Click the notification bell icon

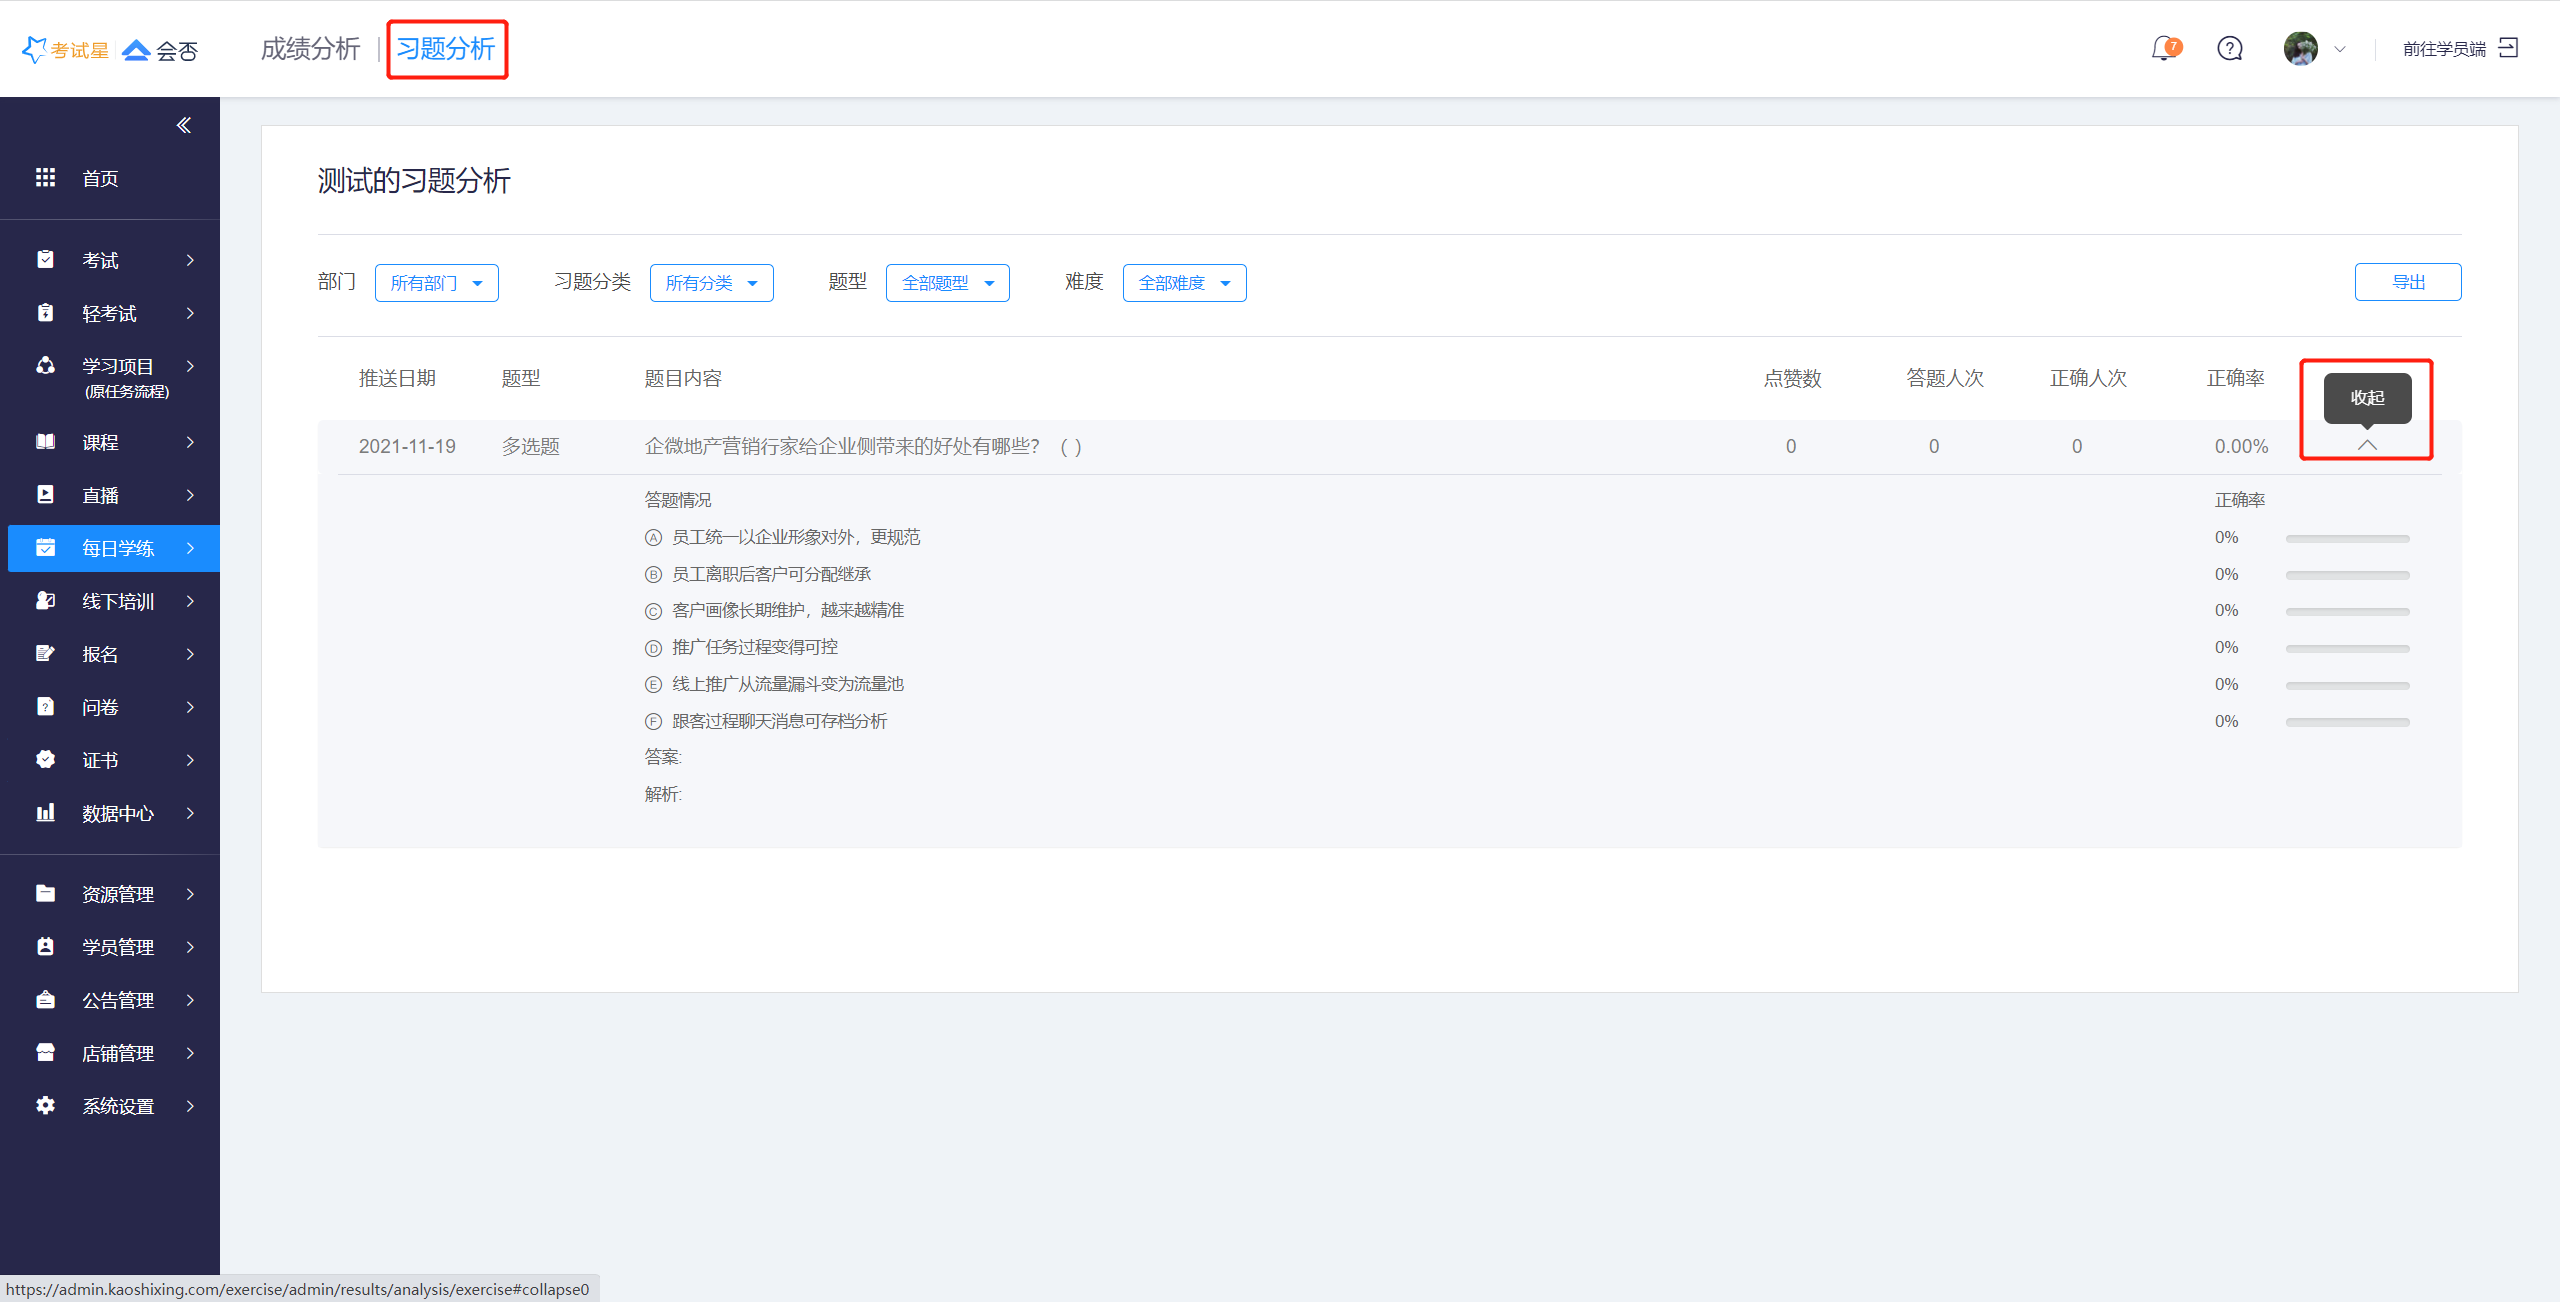pyautogui.click(x=2164, y=48)
